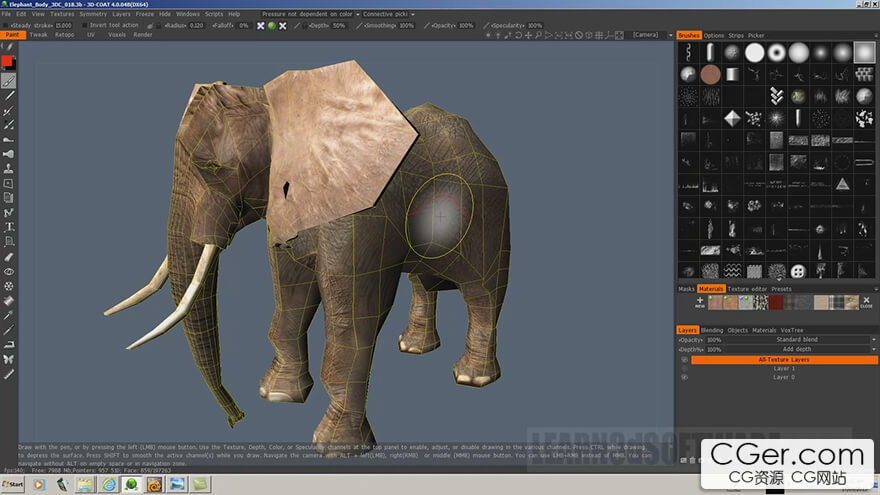Click the Windows Start button
This screenshot has height=495, width=880.
(x=13, y=484)
